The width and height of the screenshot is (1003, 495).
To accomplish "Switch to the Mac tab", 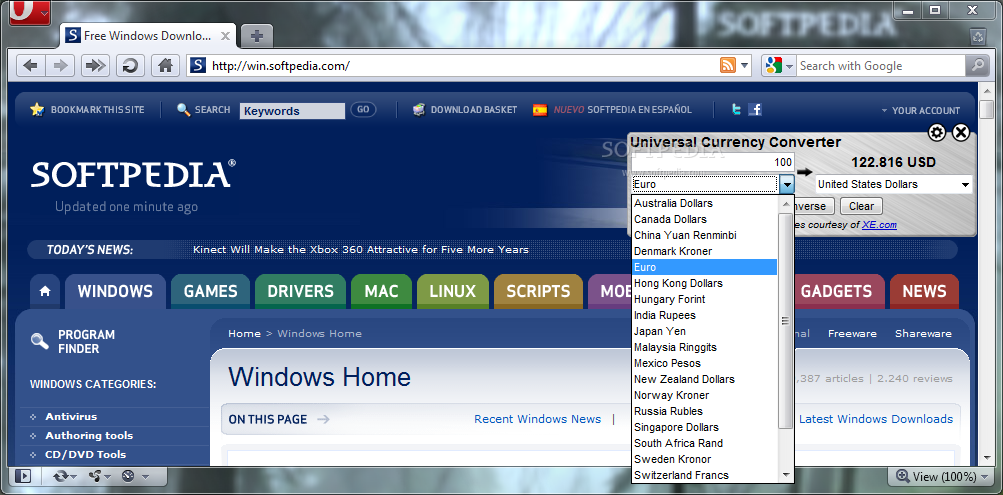I will [381, 292].
